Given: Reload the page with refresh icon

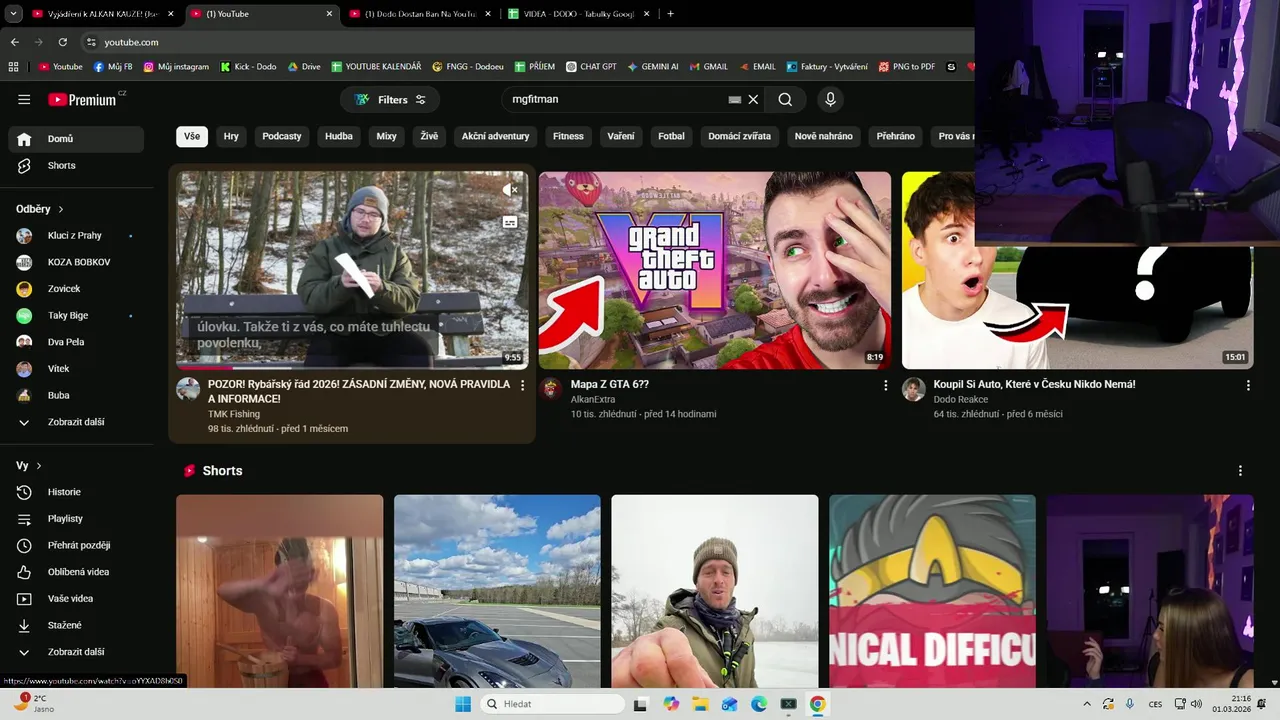Looking at the screenshot, I should coord(62,42).
